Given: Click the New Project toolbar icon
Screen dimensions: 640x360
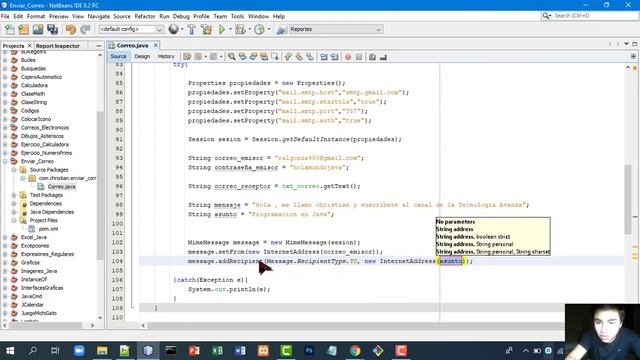Looking at the screenshot, I should click(x=24, y=29).
